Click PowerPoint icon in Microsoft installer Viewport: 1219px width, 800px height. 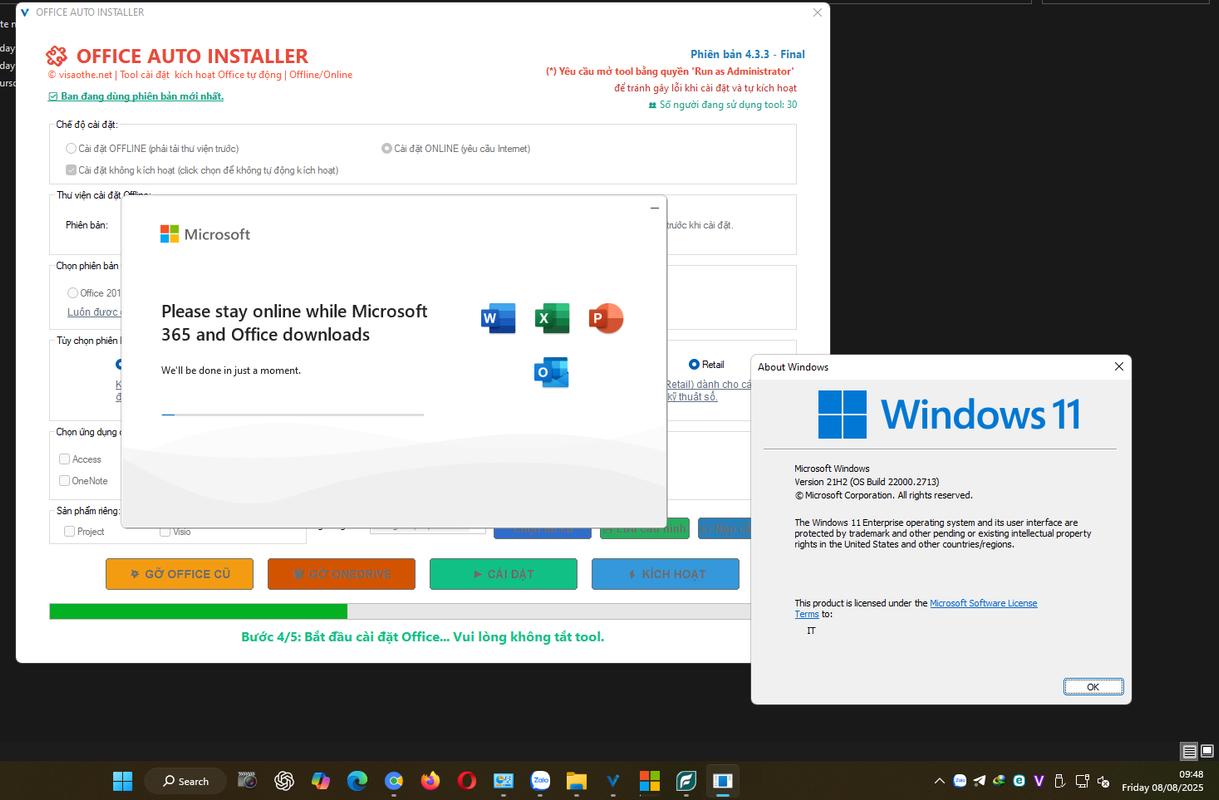[x=606, y=318]
